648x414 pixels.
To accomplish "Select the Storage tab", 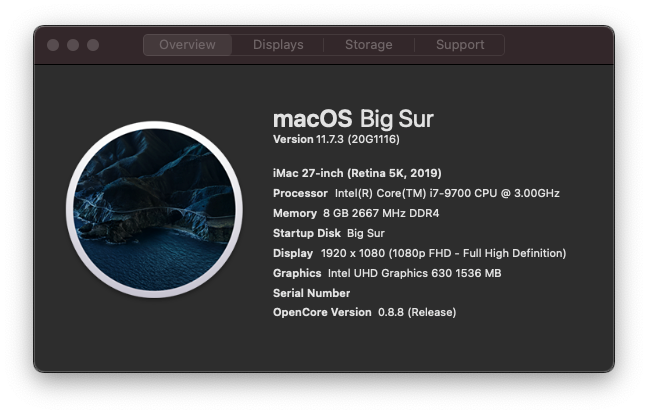I will [369, 45].
